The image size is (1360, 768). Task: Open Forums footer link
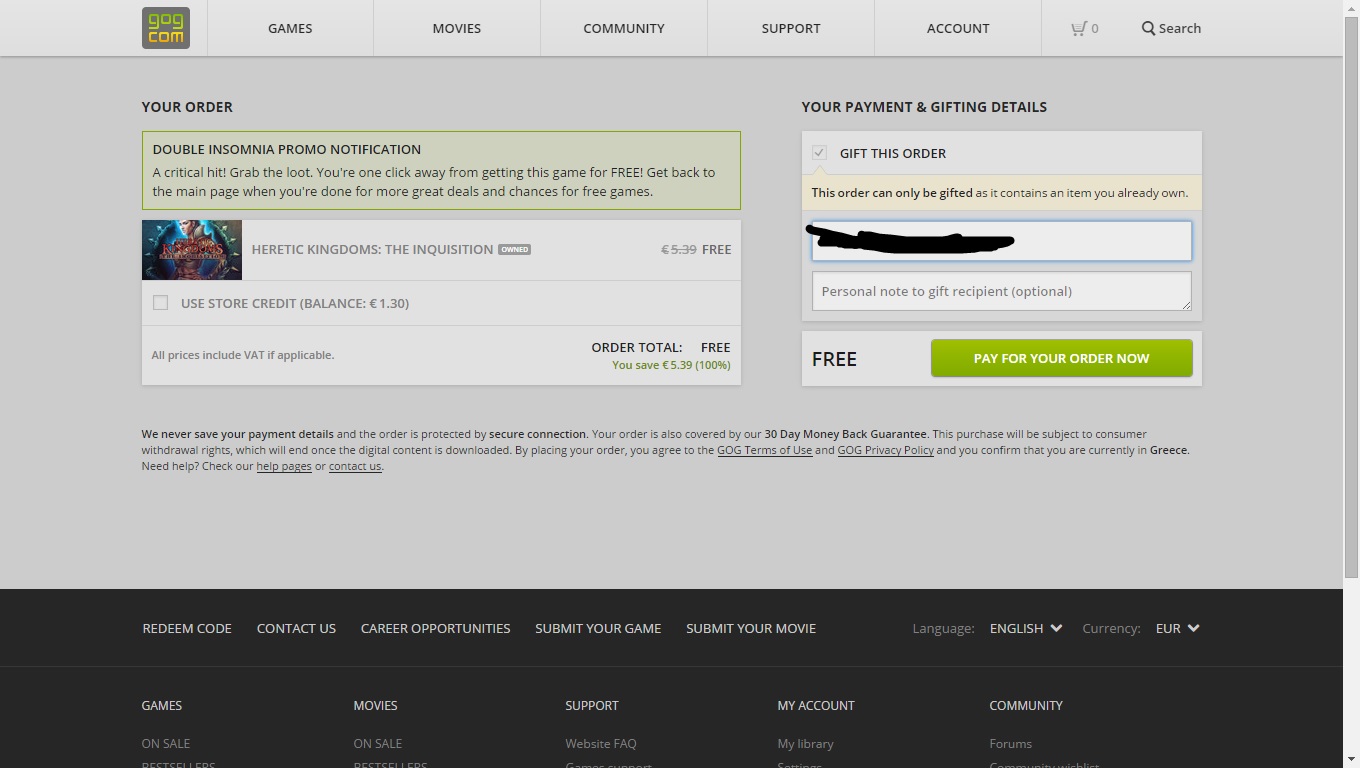tap(1010, 743)
